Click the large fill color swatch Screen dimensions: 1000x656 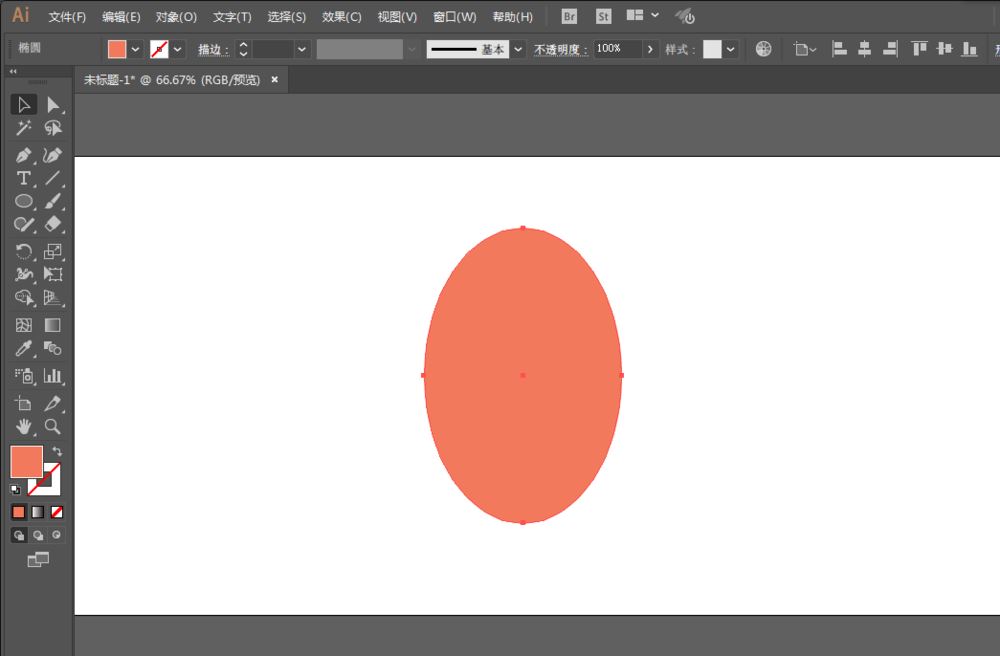point(26,461)
